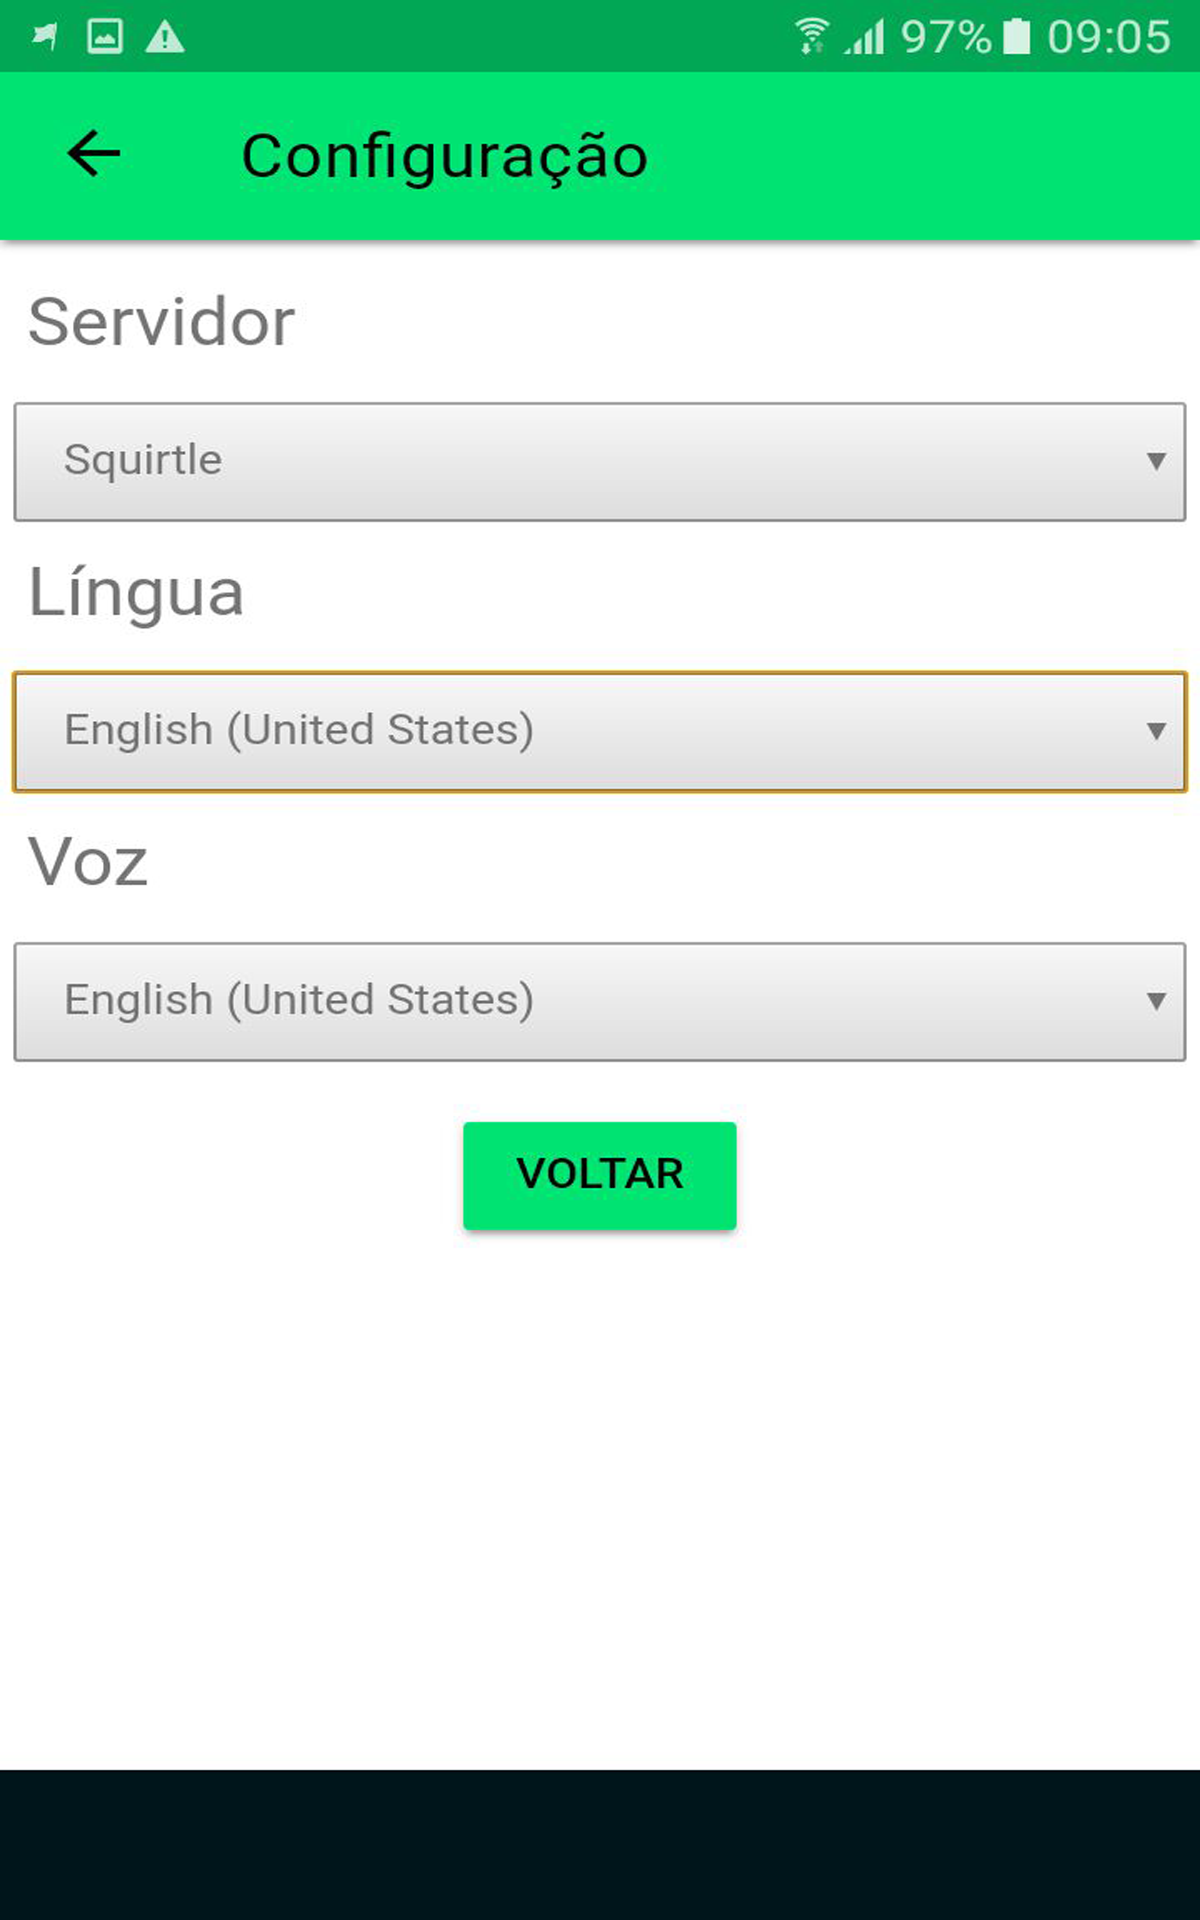Click the signal strength bars icon

[x=866, y=37]
